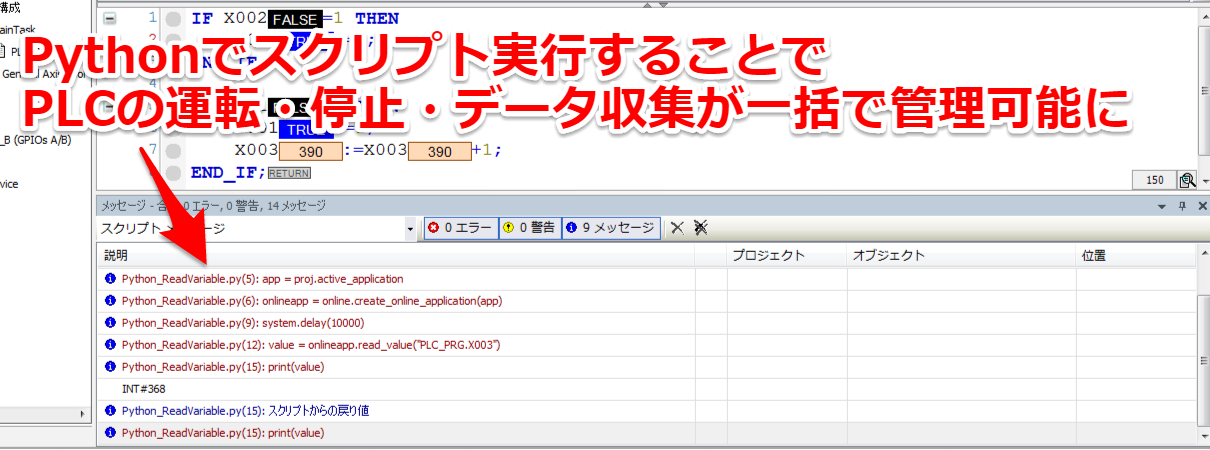Click the messages list vertical scrollbar
The image size is (1210, 450).
(1203, 350)
